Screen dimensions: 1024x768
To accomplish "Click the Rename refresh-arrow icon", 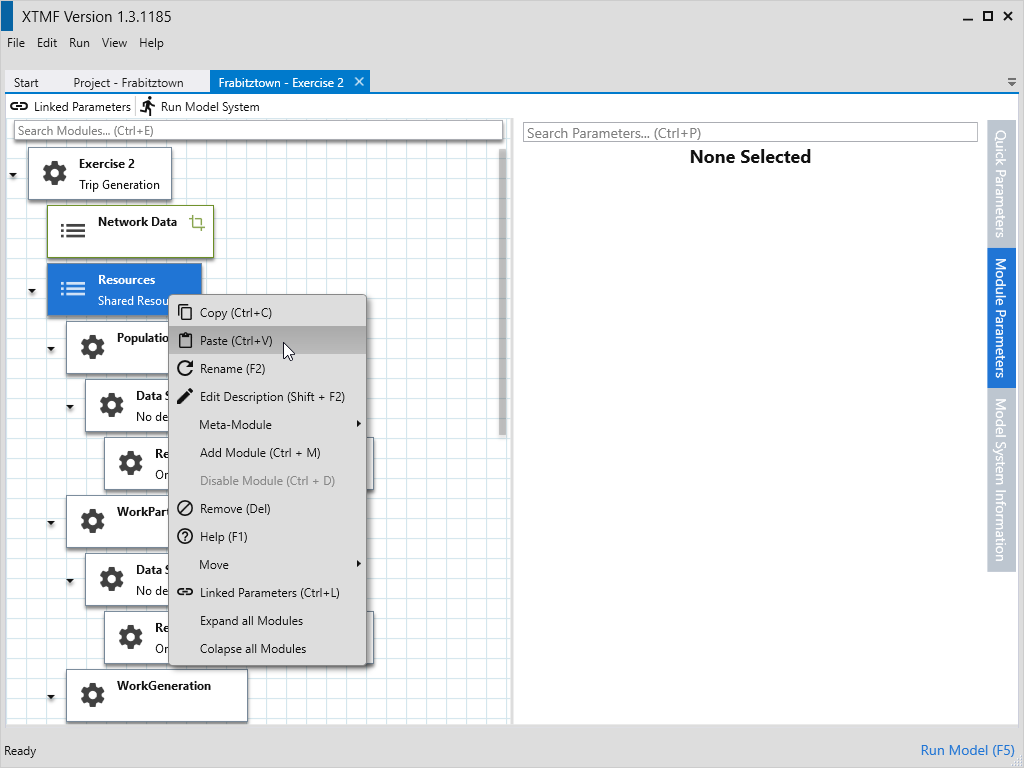I will [184, 369].
